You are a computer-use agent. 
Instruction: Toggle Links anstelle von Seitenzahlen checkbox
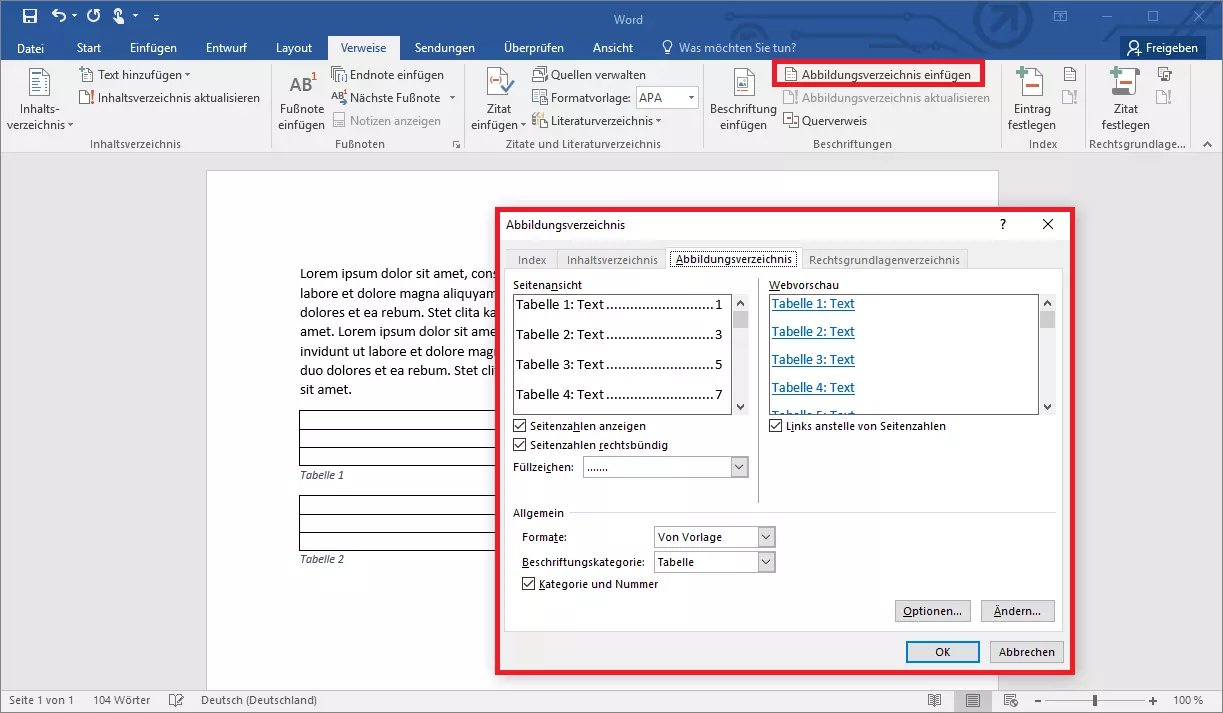(x=775, y=426)
